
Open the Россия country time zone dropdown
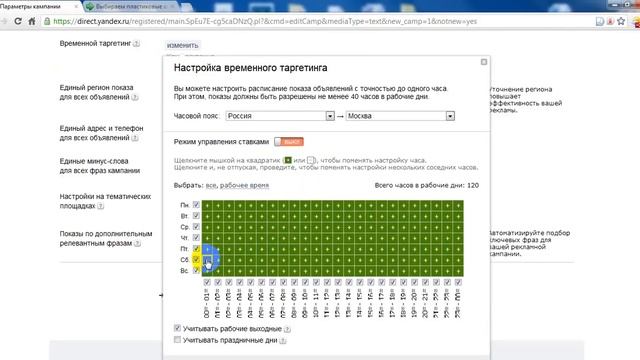click(280, 116)
